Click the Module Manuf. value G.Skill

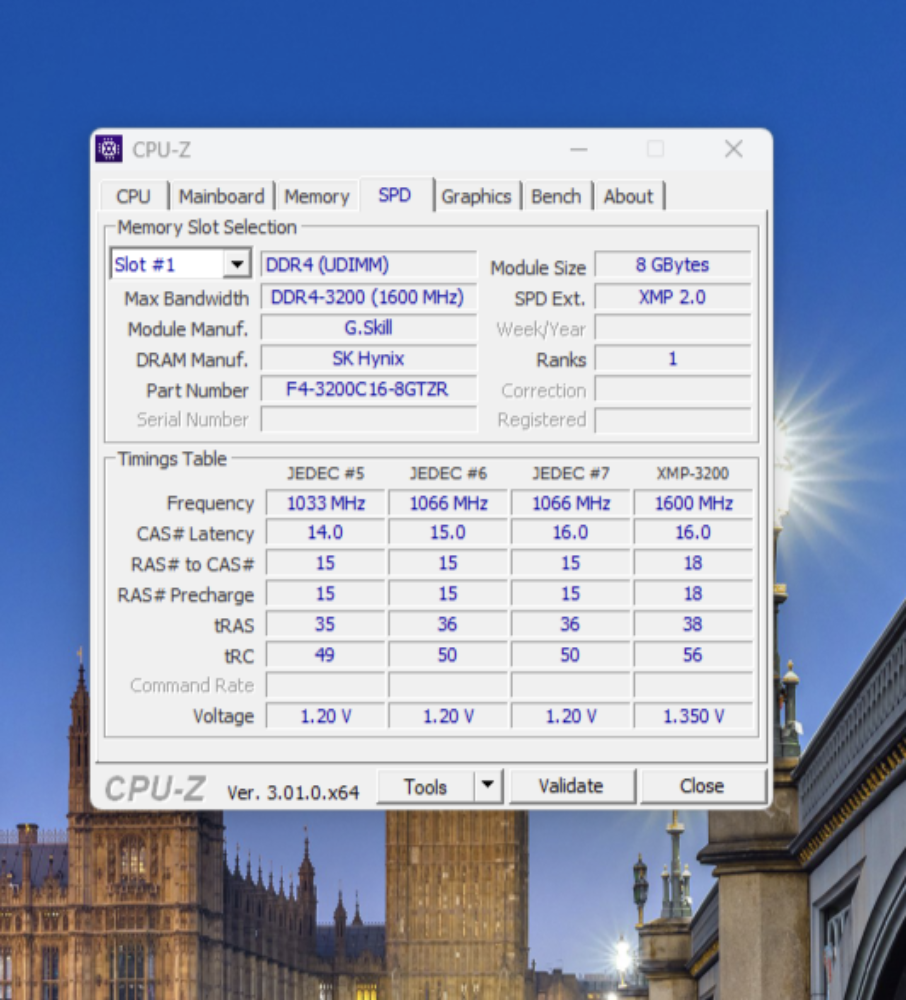(369, 328)
